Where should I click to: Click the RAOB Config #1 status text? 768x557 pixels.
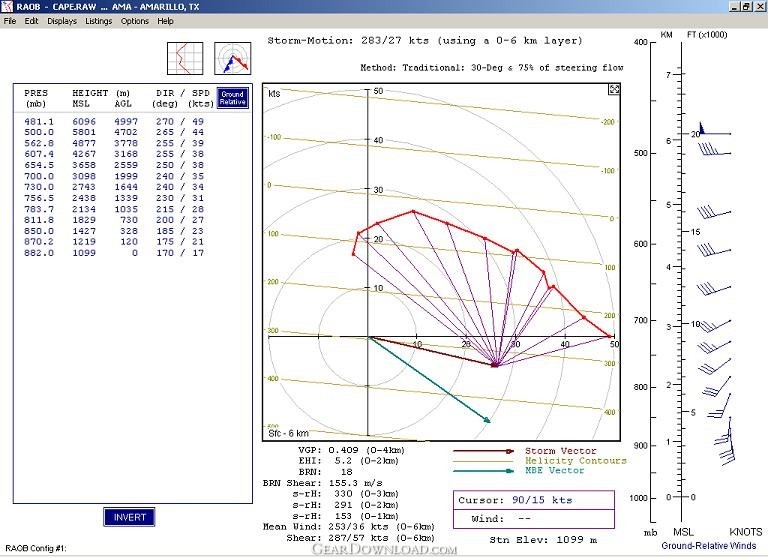pyautogui.click(x=36, y=548)
